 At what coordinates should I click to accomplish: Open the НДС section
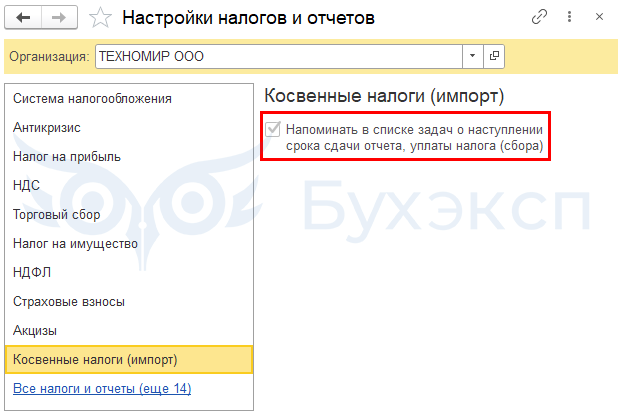pos(129,185)
